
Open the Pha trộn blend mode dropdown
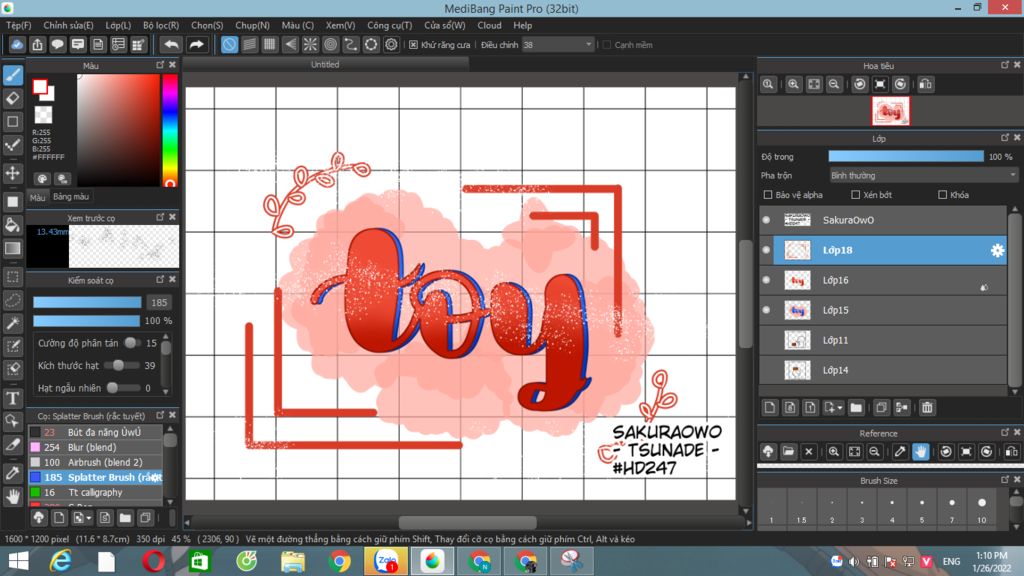pos(923,176)
